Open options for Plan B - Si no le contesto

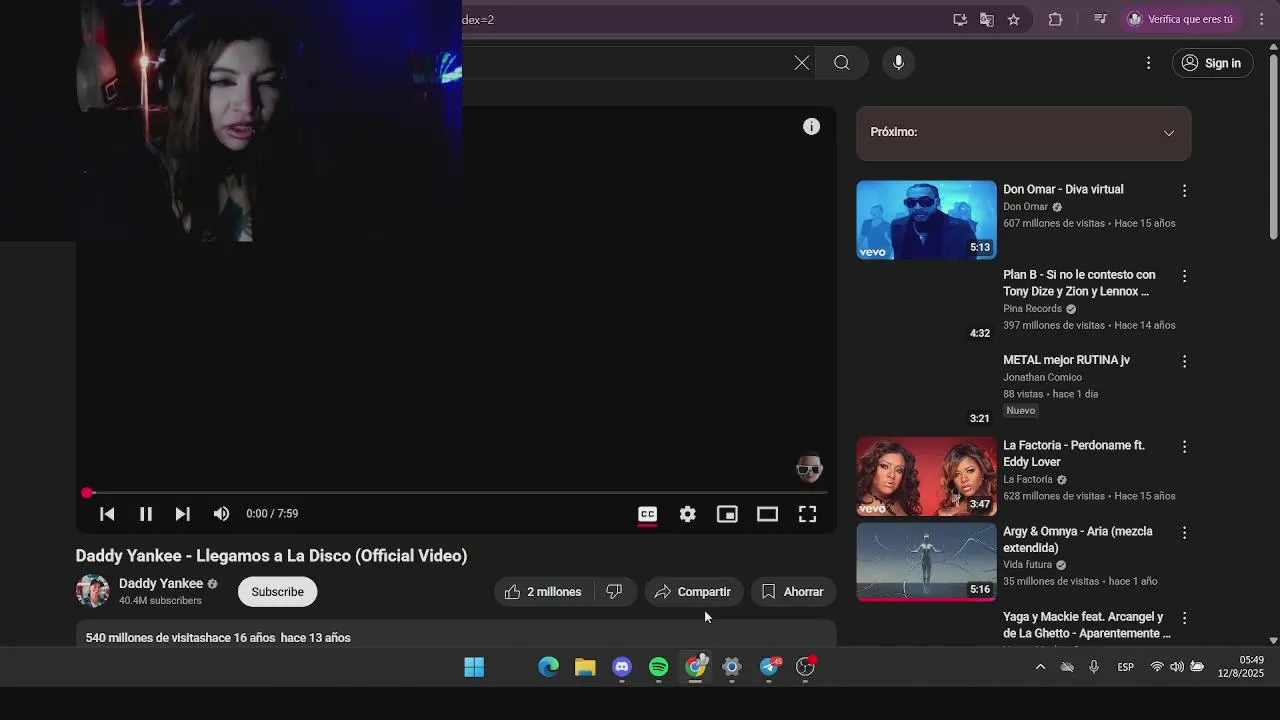[1184, 276]
